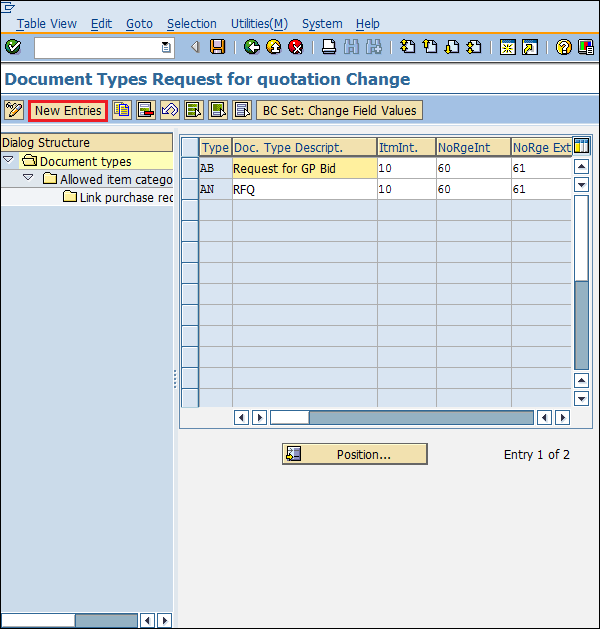Select the row selector for AN
The image size is (600, 629).
pos(190,189)
